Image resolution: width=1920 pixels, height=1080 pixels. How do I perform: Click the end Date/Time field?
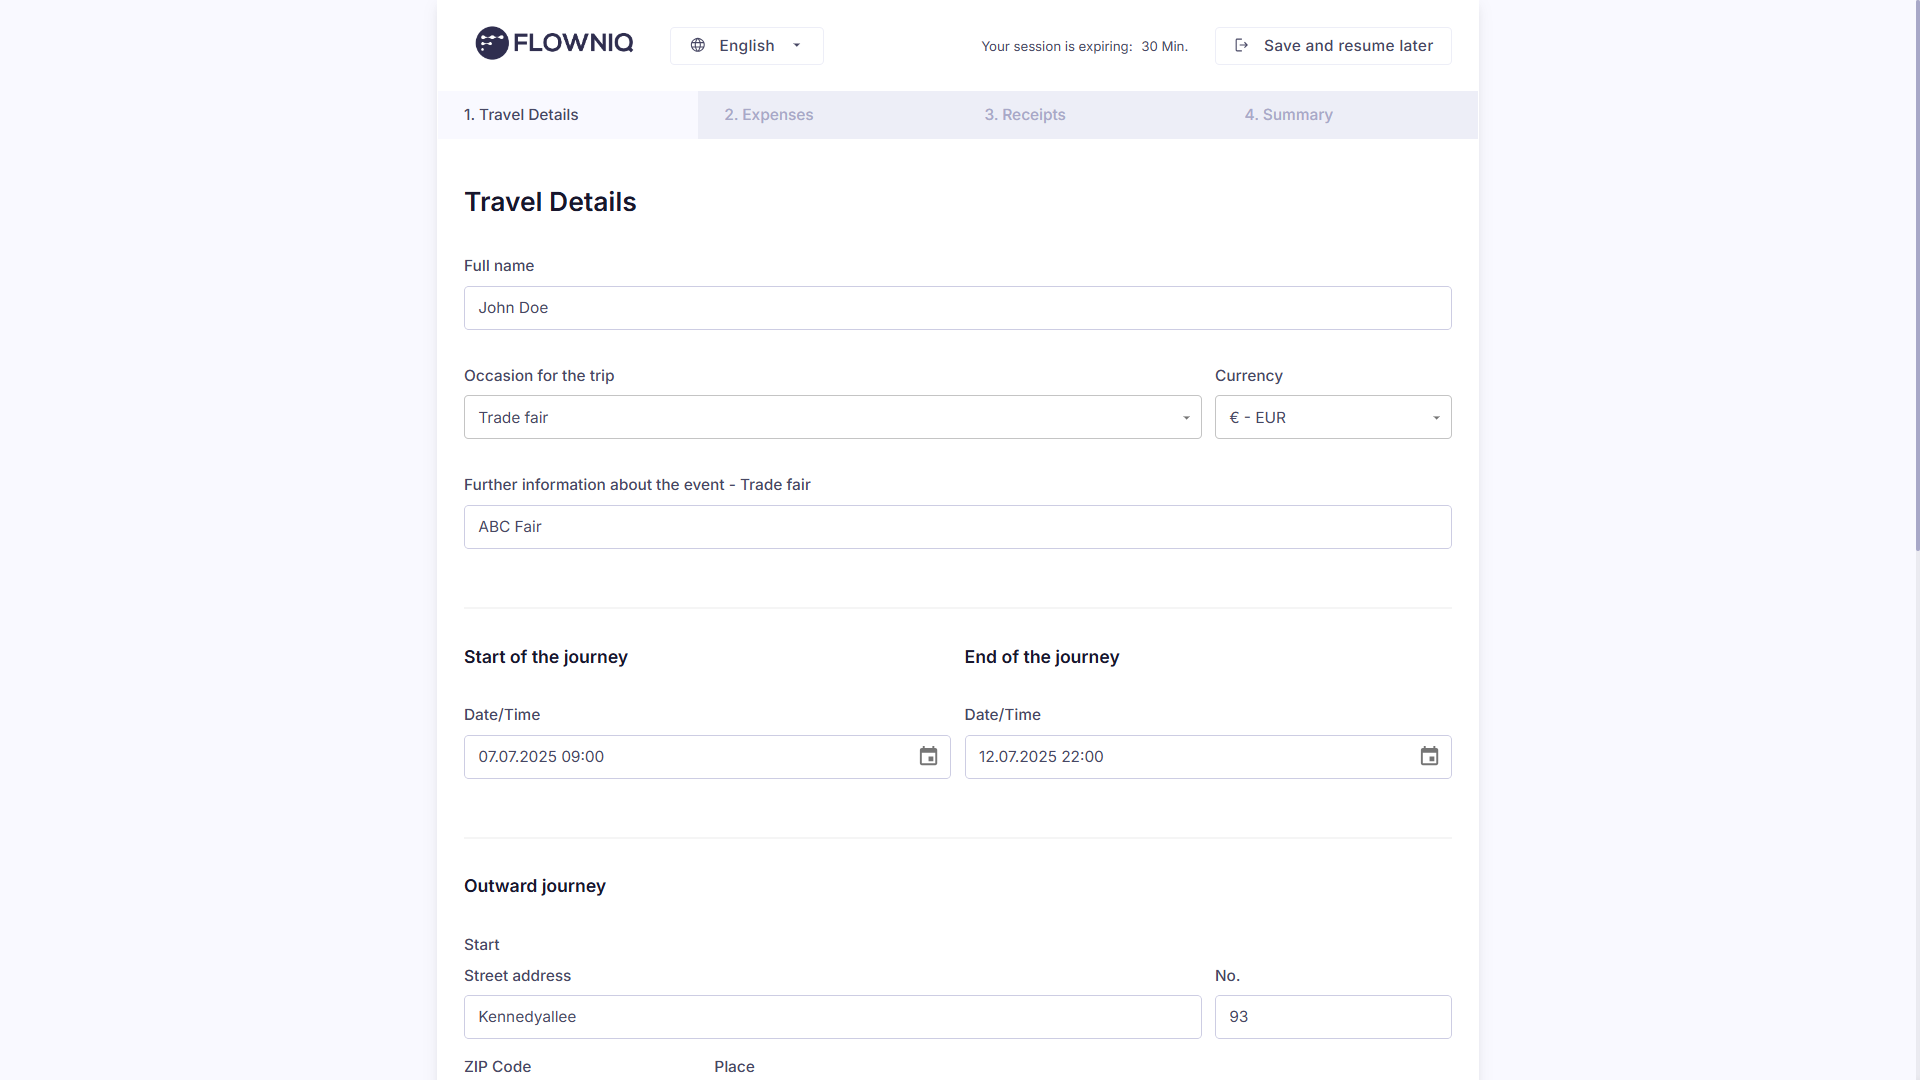(x=1190, y=757)
